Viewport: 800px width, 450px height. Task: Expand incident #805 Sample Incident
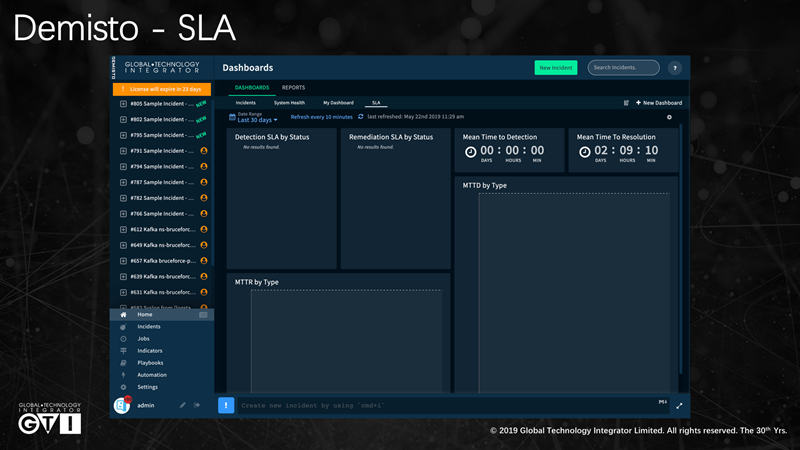point(123,104)
